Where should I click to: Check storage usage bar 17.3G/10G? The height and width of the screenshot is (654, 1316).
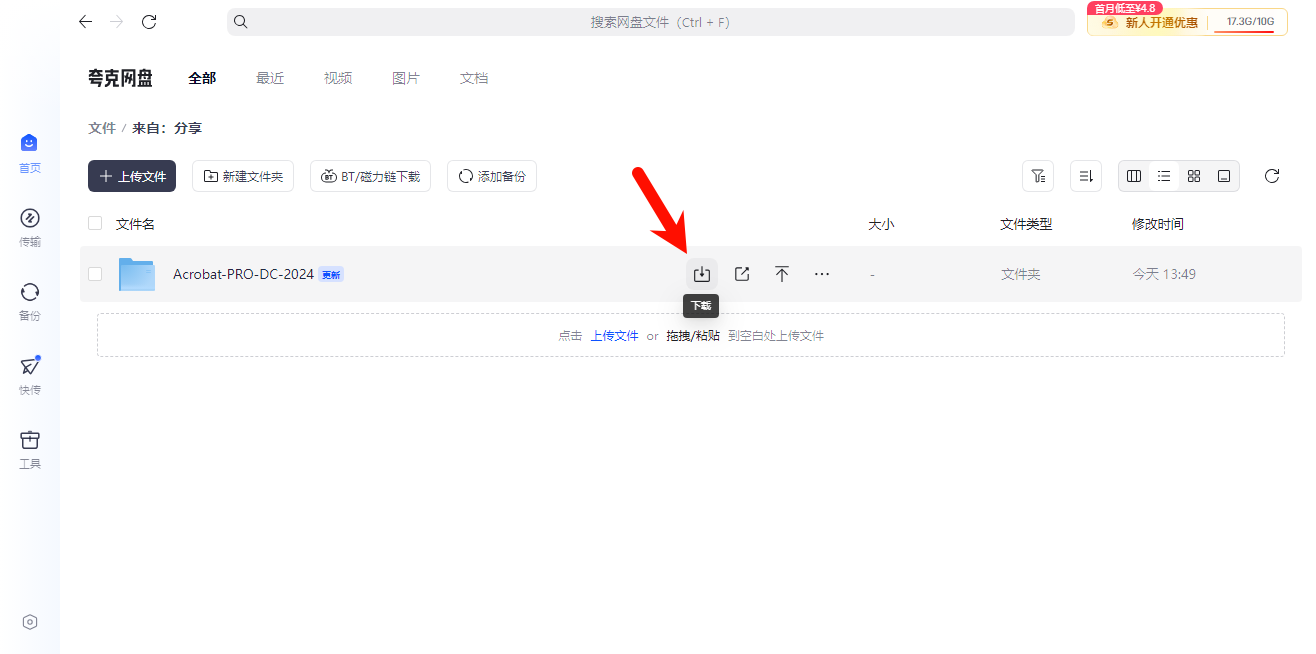[x=1250, y=22]
